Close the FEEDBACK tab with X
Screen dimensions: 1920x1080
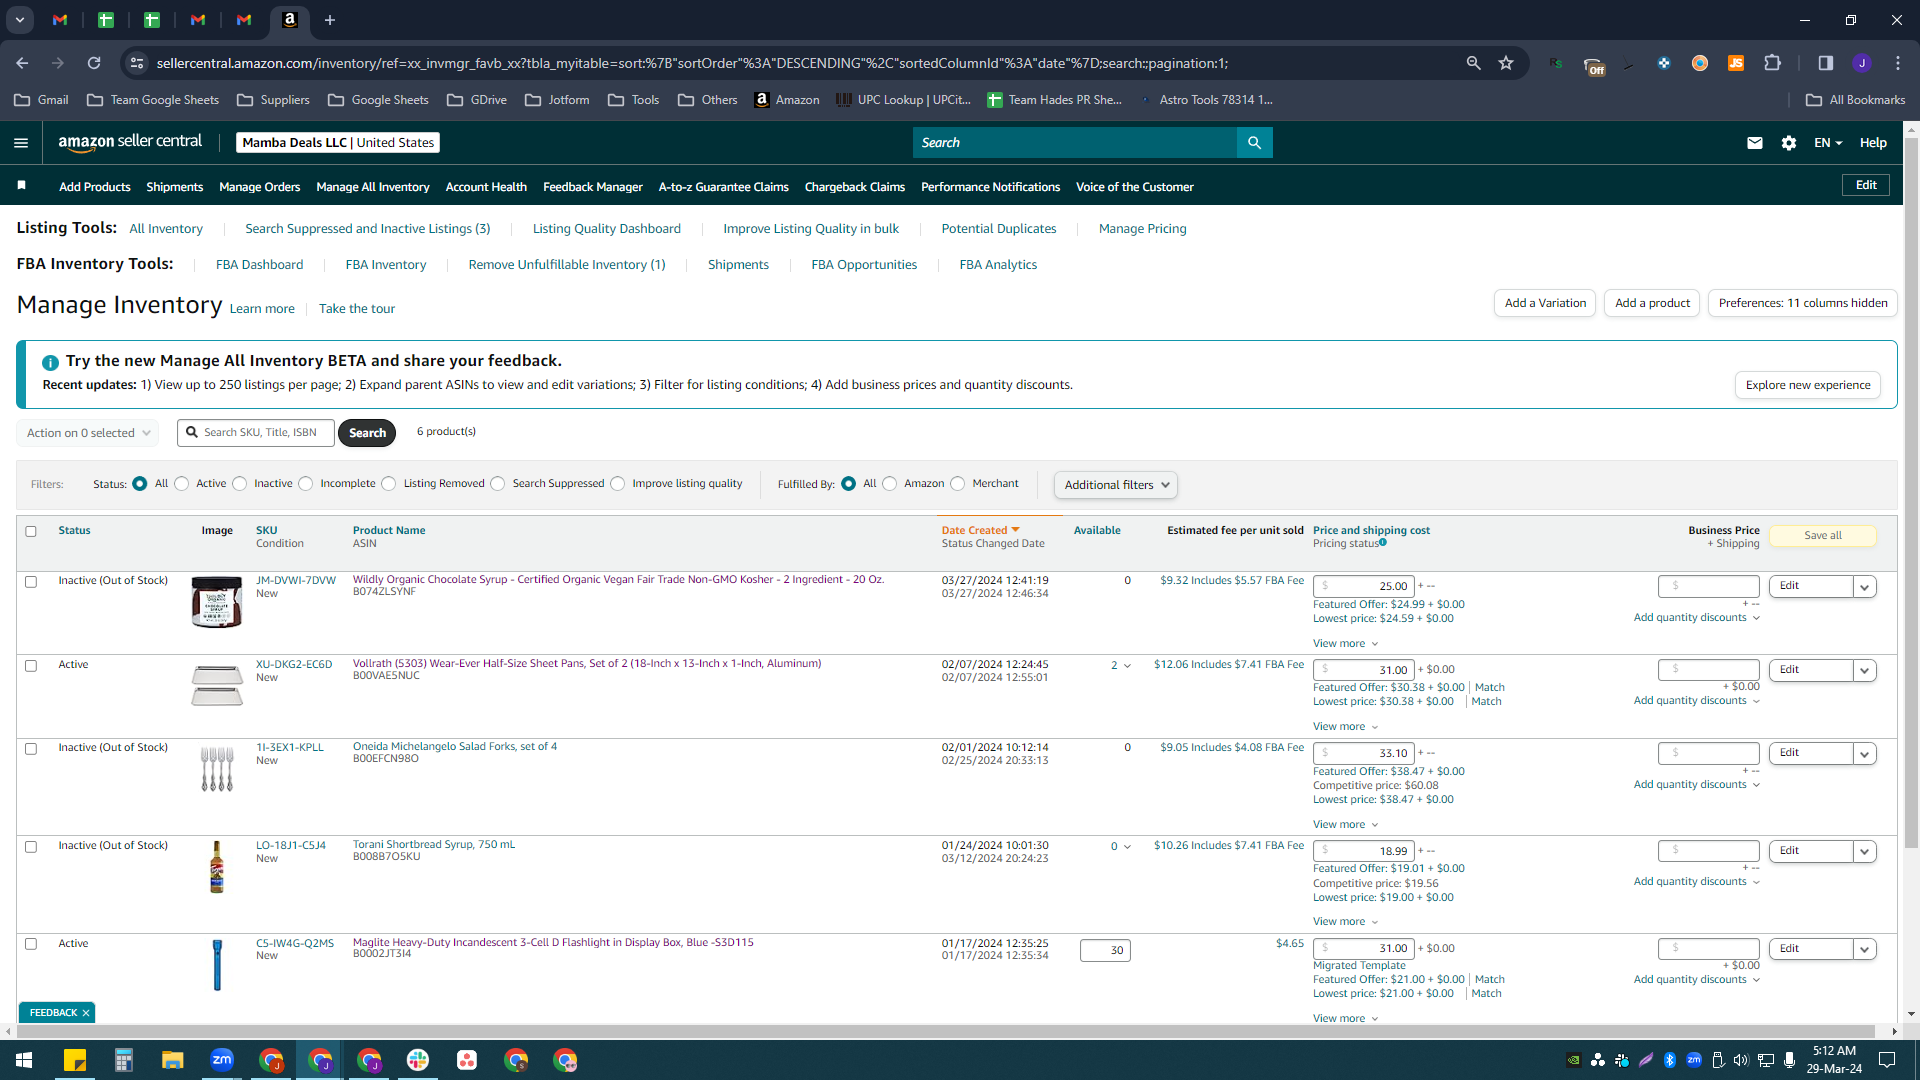(86, 1013)
